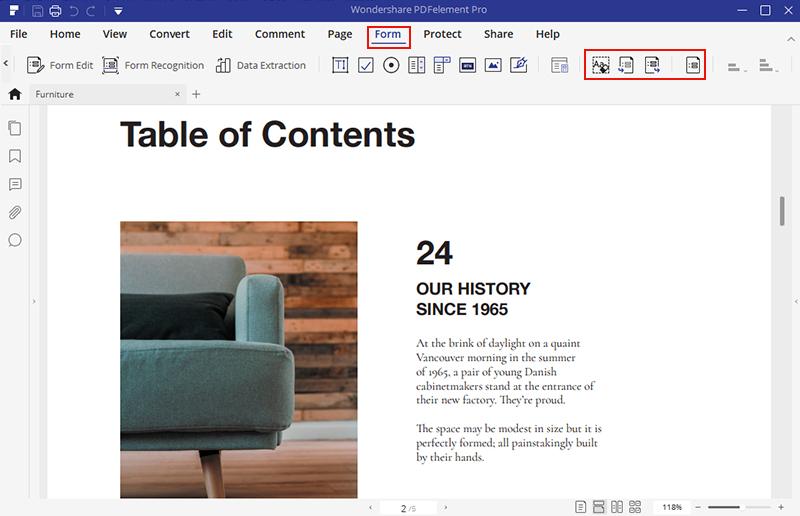Go to the previous page

[x=370, y=507]
